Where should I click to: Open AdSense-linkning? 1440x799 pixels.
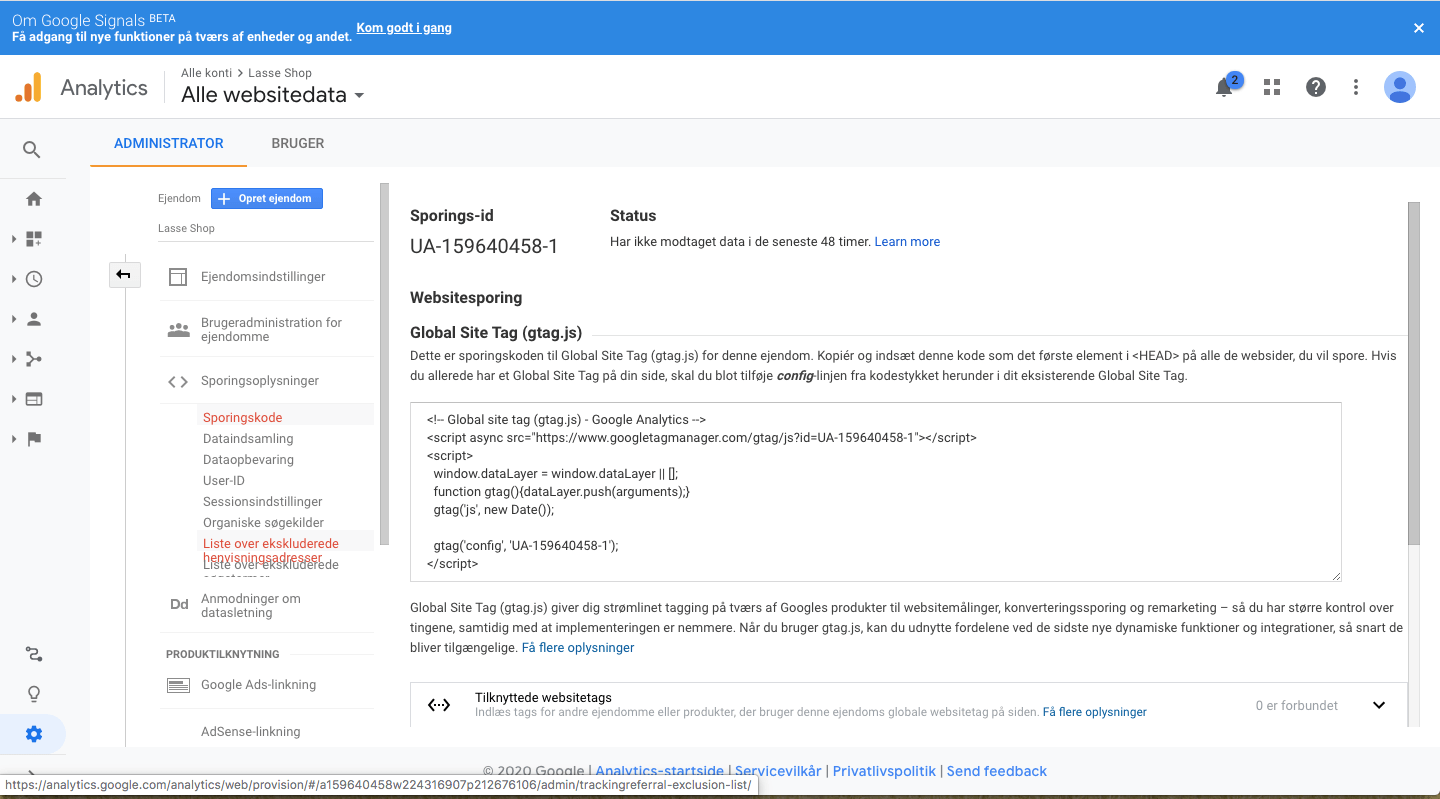(x=250, y=731)
